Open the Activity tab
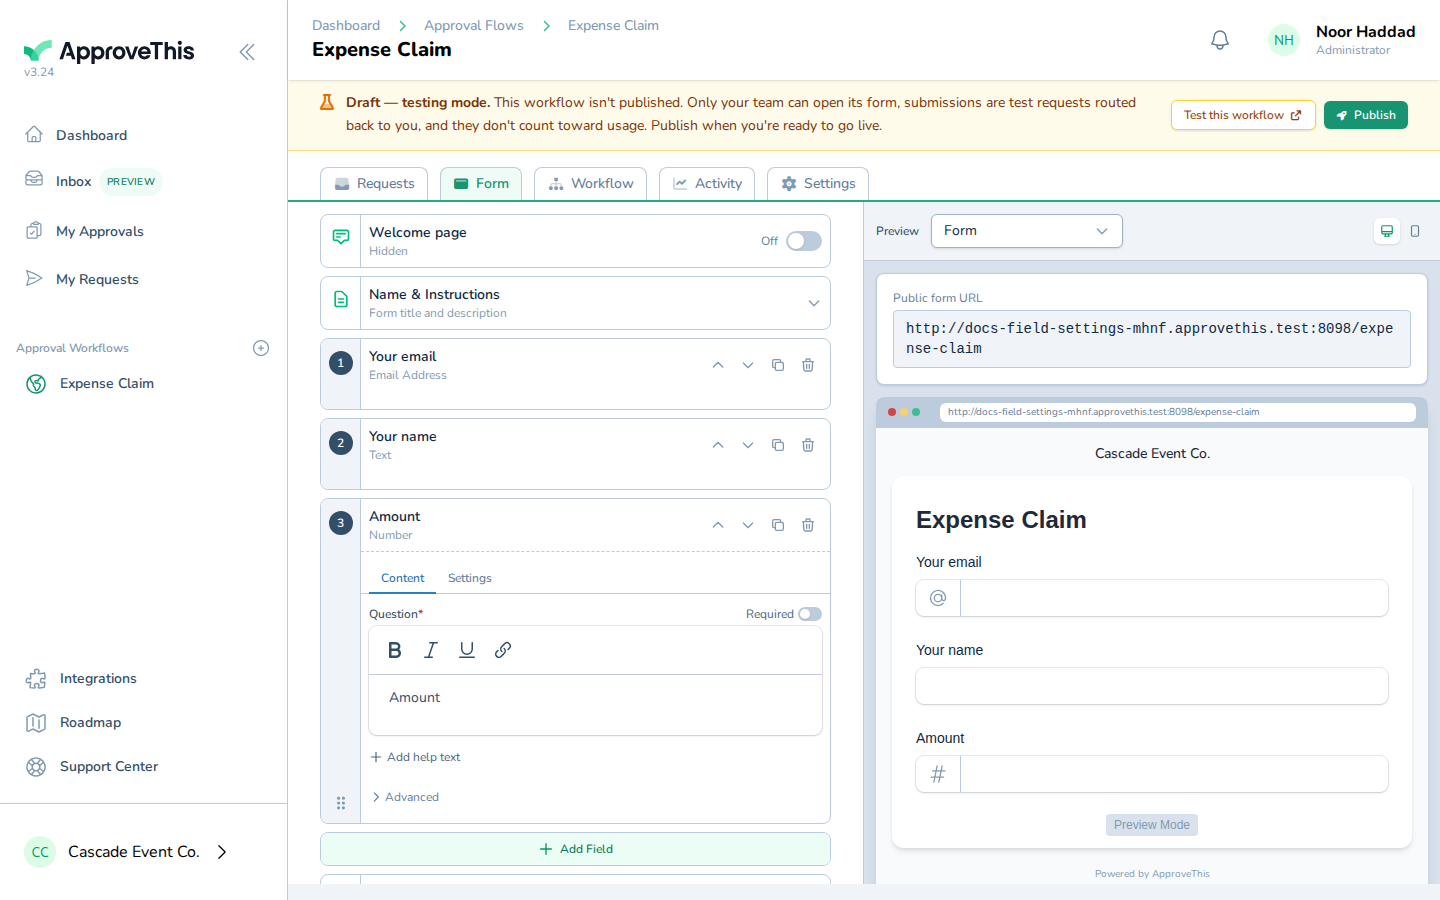This screenshot has height=900, width=1440. click(x=707, y=184)
